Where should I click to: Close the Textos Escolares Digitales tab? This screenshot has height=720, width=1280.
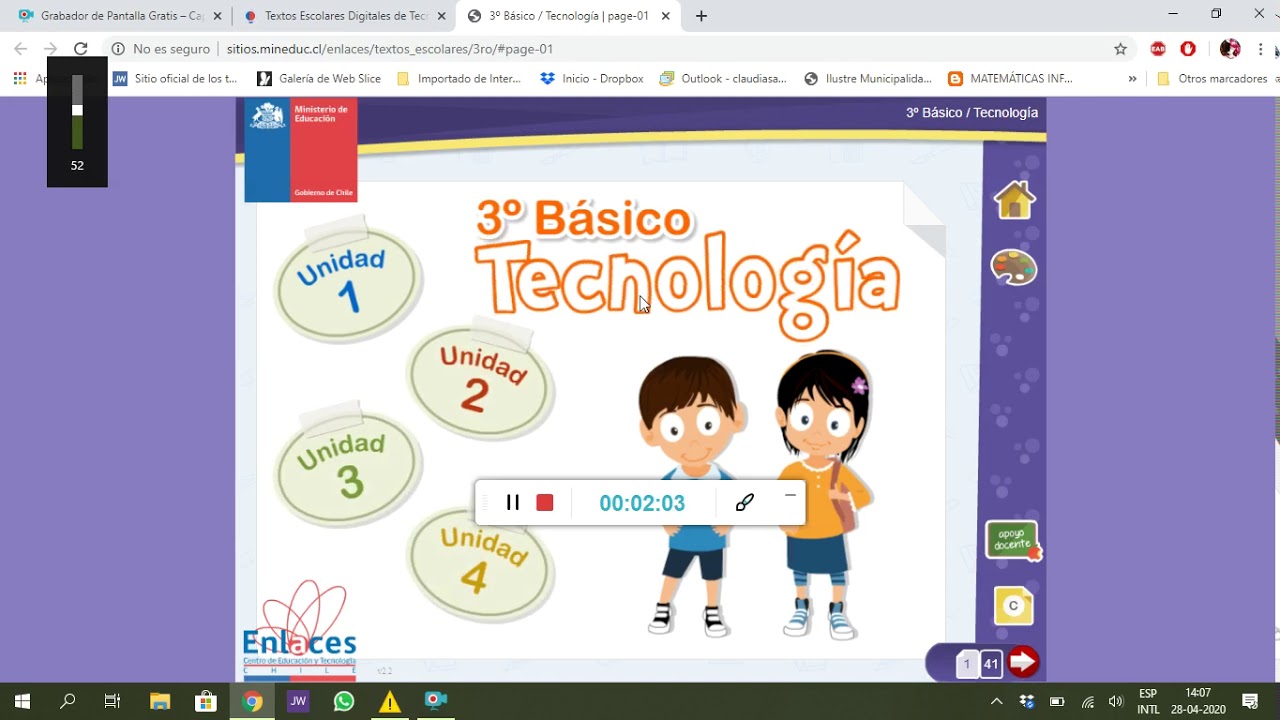pos(441,16)
